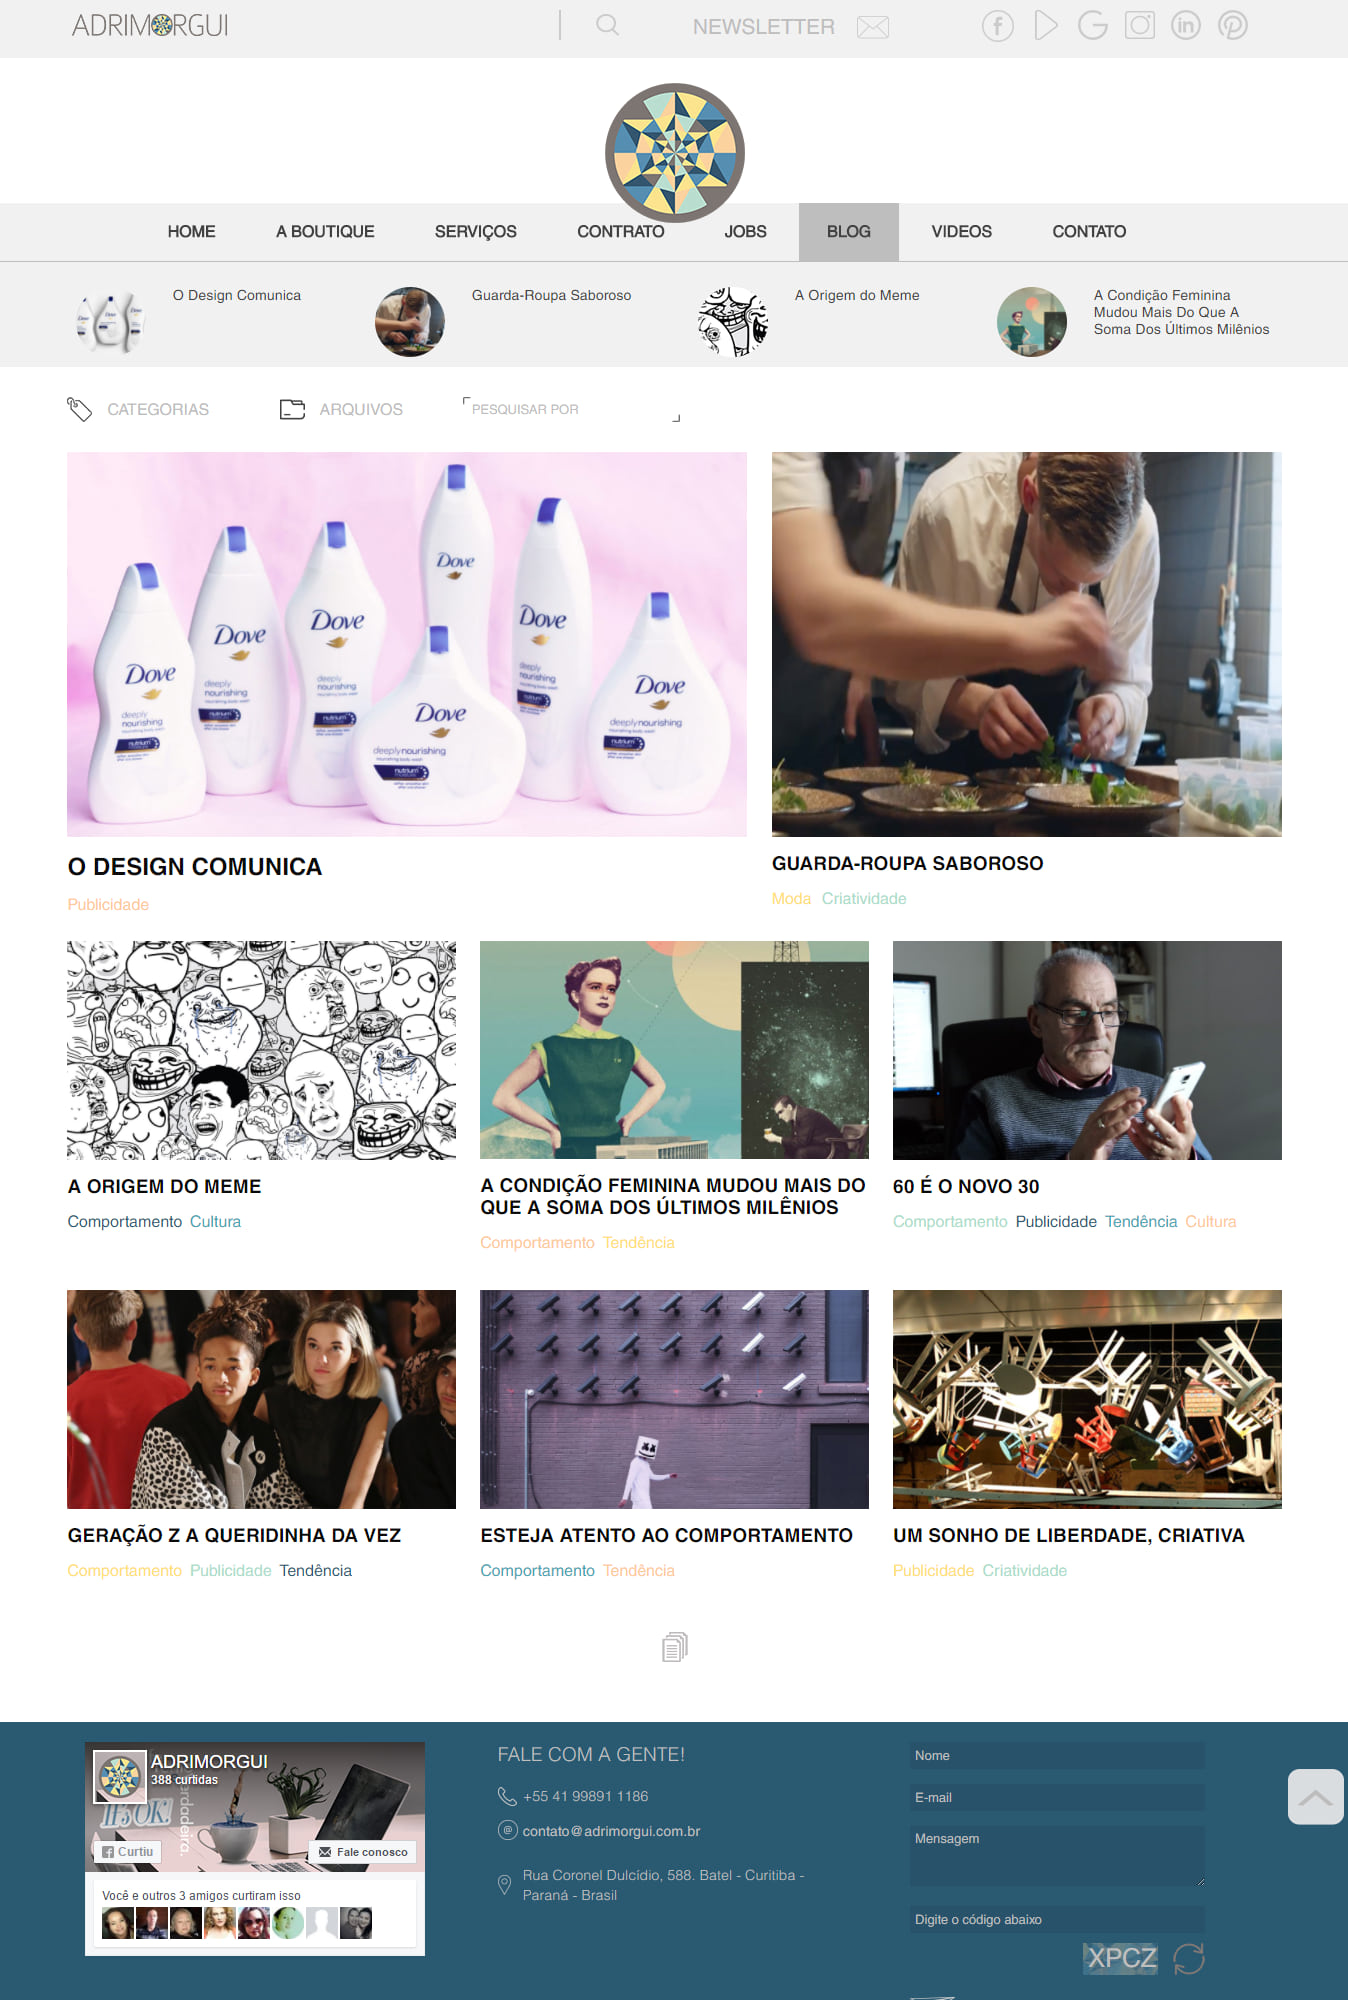
Task: Refresh the captcha code
Action: [x=1189, y=1958]
